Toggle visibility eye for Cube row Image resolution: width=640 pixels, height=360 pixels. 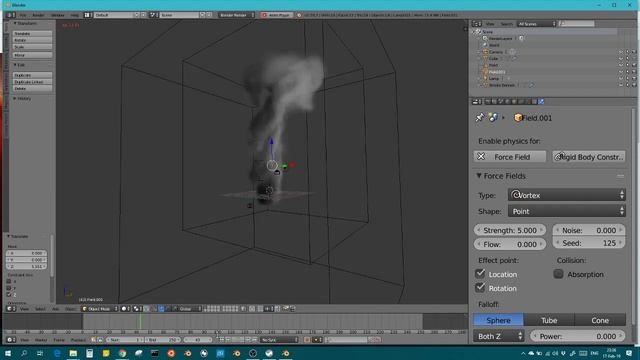(621, 58)
